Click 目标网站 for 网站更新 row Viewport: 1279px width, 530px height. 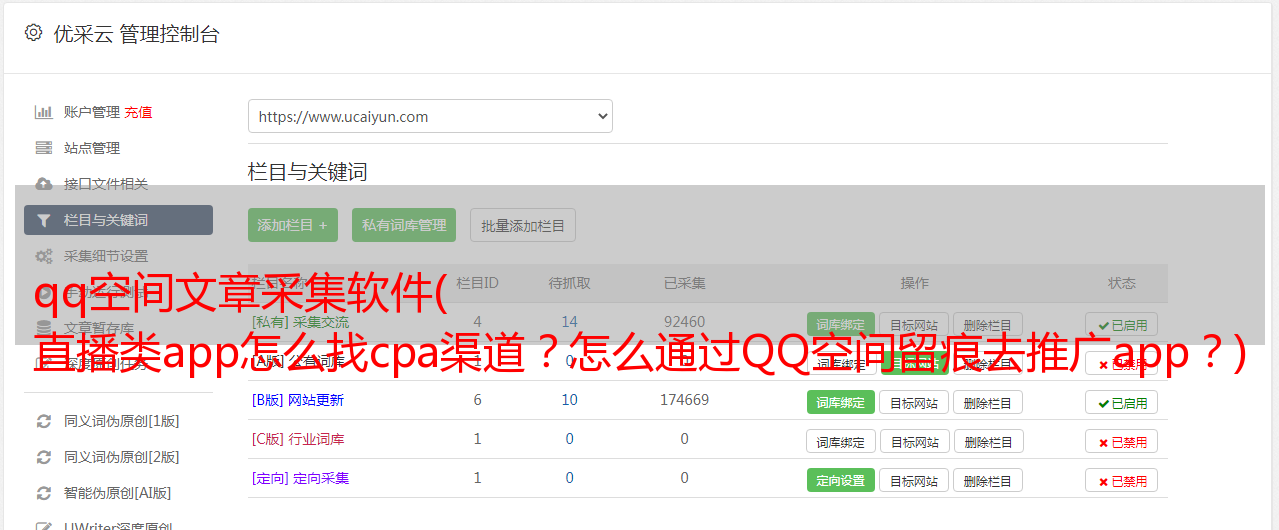click(x=914, y=402)
